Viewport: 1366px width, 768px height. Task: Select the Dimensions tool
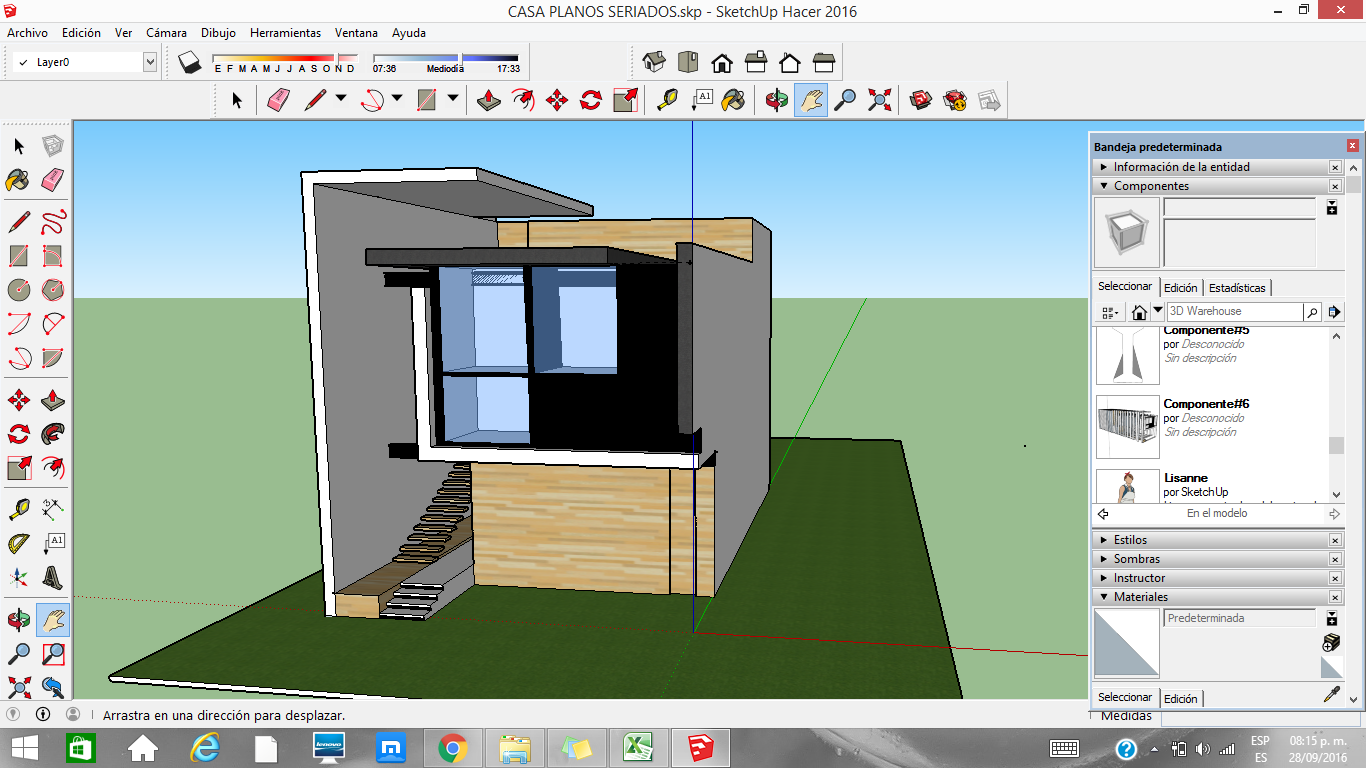click(53, 510)
